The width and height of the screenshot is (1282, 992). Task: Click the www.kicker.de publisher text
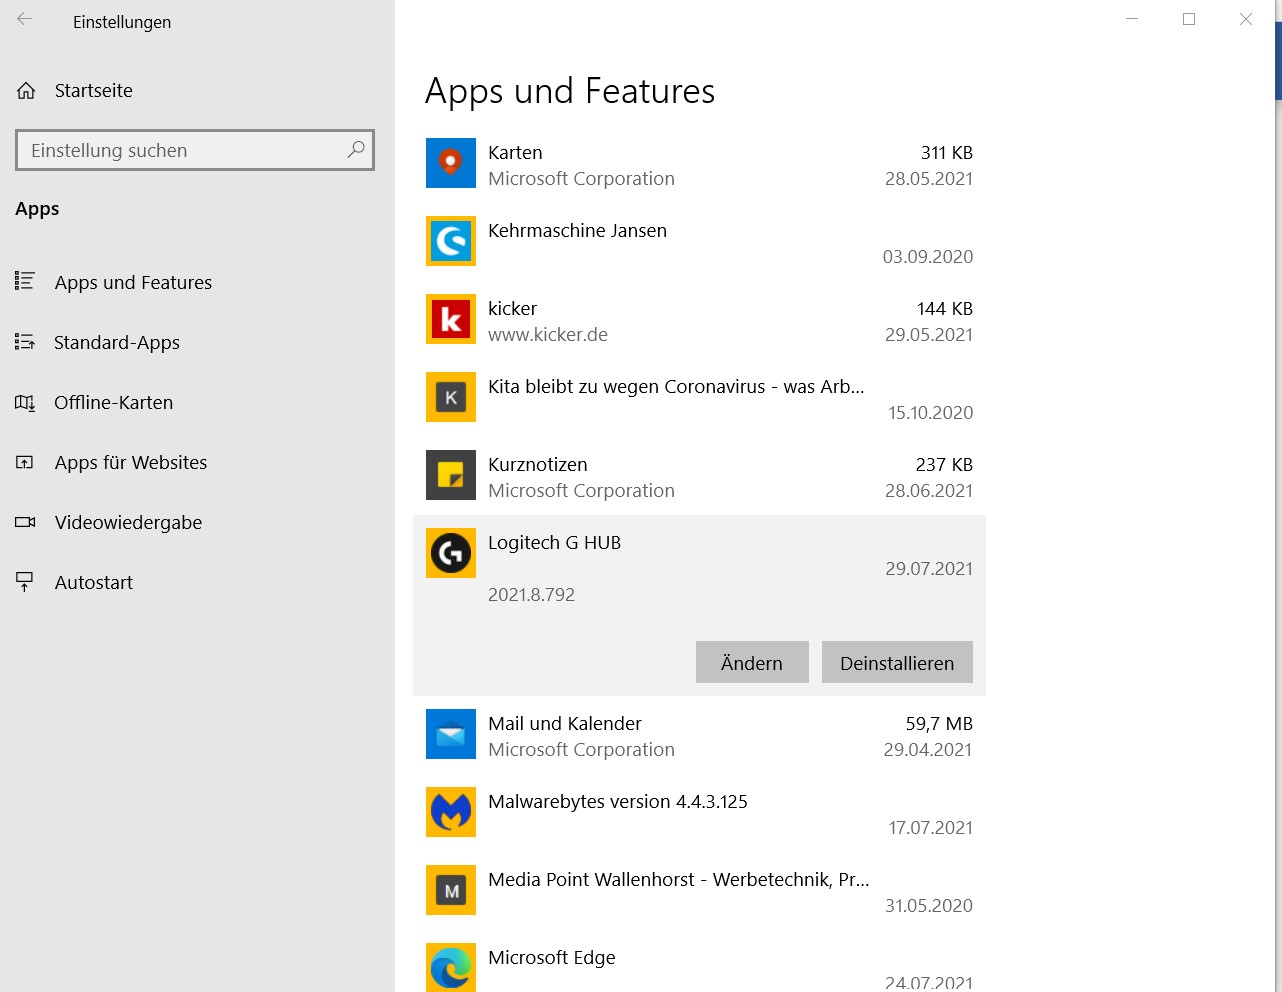pos(548,334)
